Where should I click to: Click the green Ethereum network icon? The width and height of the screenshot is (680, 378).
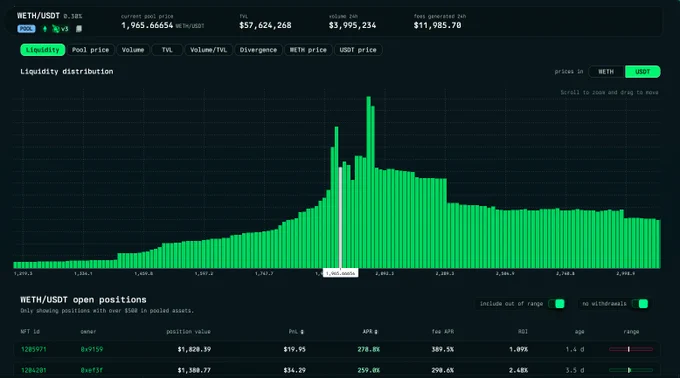point(45,29)
